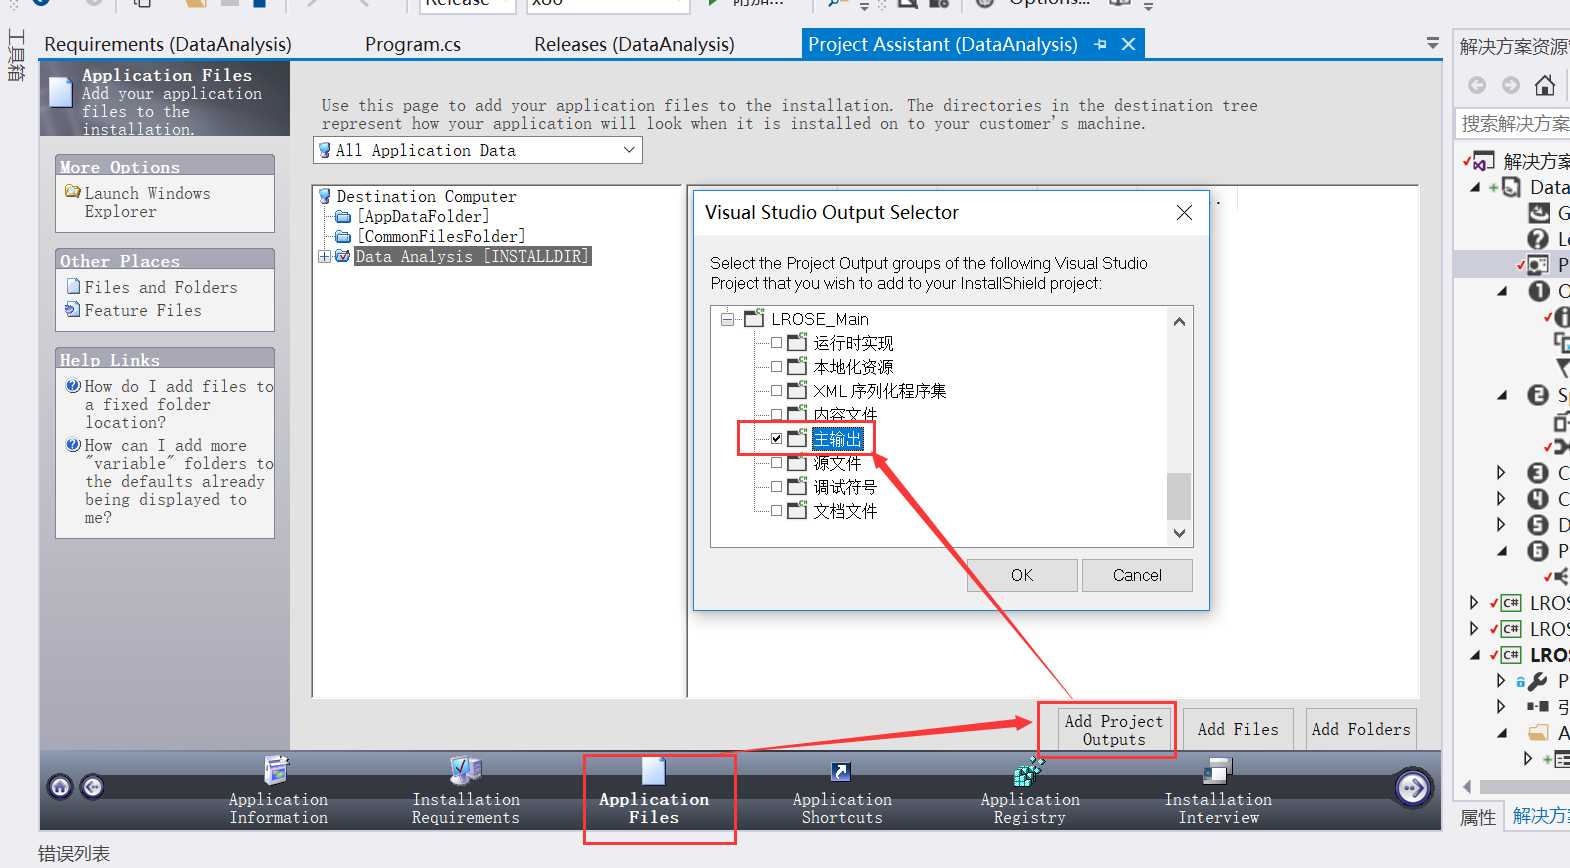
Task: Switch to Requirements (DataAnalysis) tab
Action: 168,44
